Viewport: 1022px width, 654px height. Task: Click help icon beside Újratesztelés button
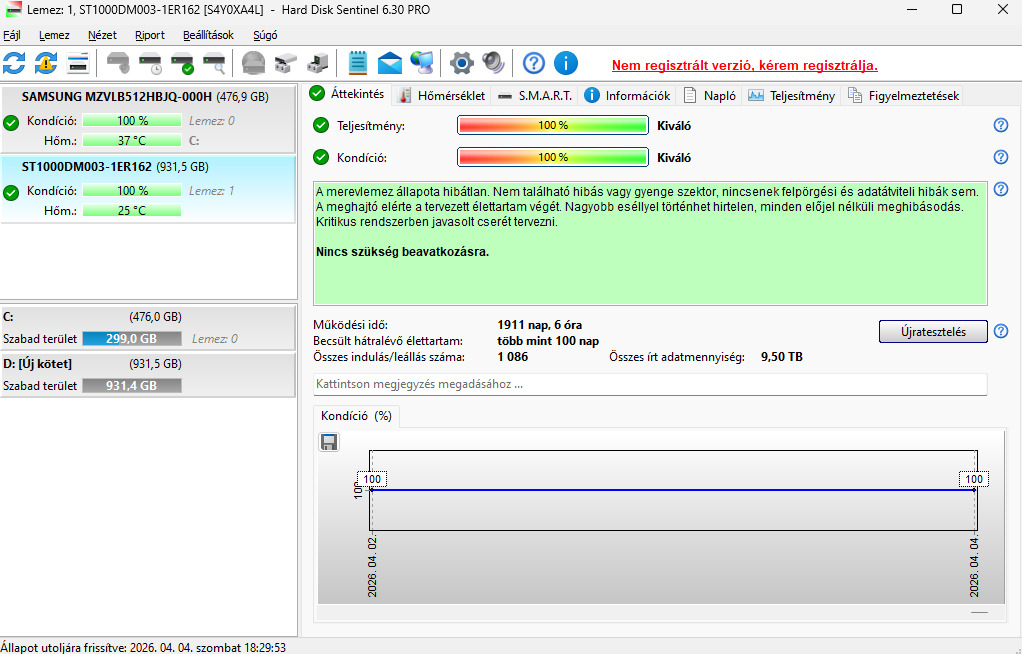coord(1000,331)
